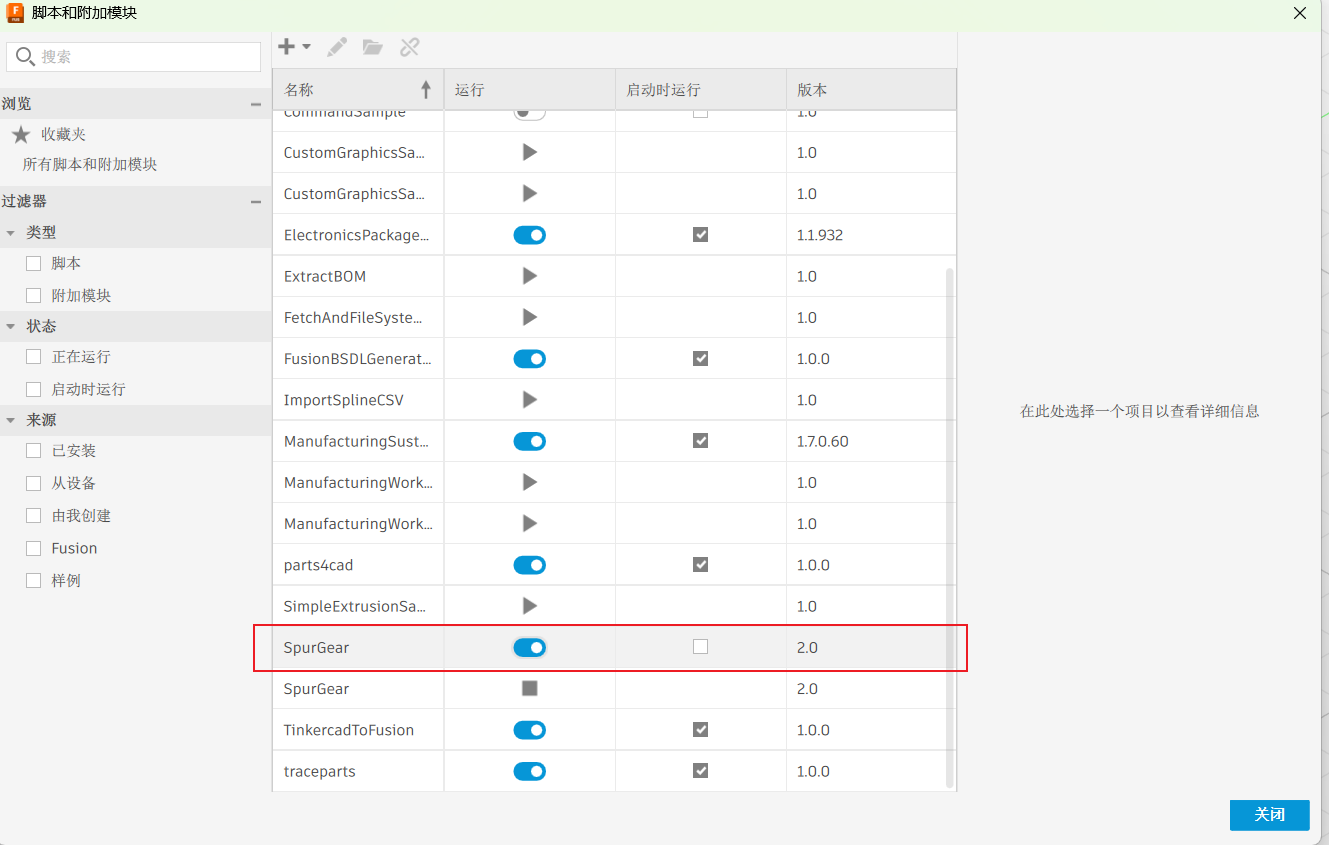Toggle off the parts4cad add-in switch
The width and height of the screenshot is (1329, 845).
coord(530,565)
